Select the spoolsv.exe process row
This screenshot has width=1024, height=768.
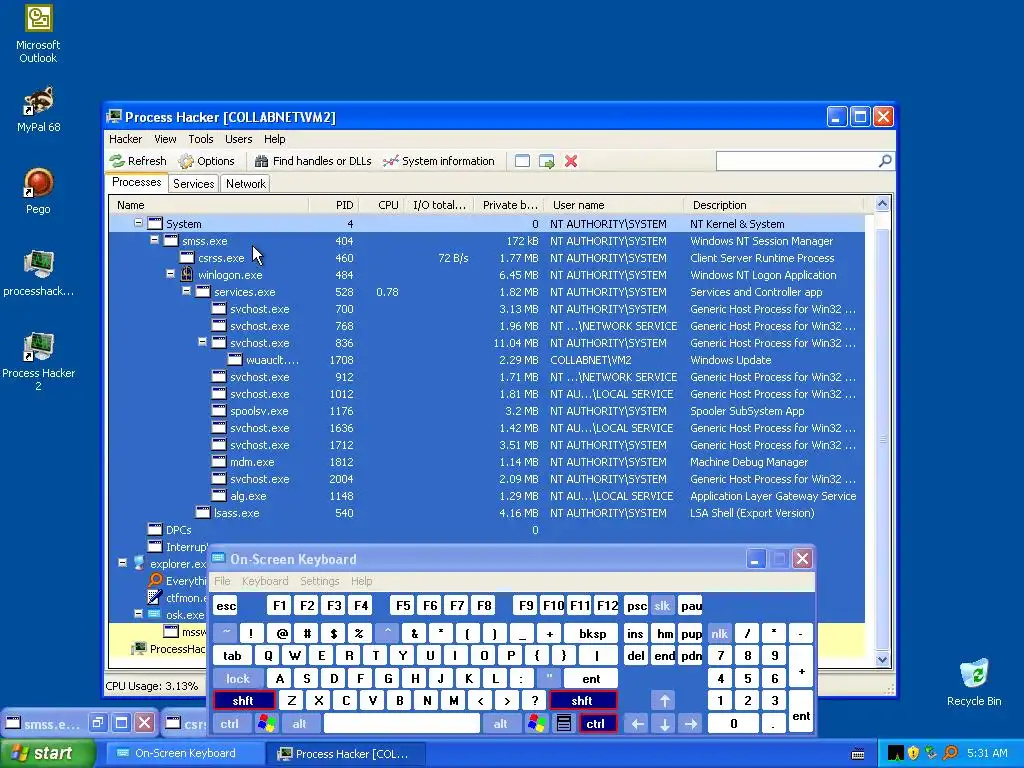[487, 411]
